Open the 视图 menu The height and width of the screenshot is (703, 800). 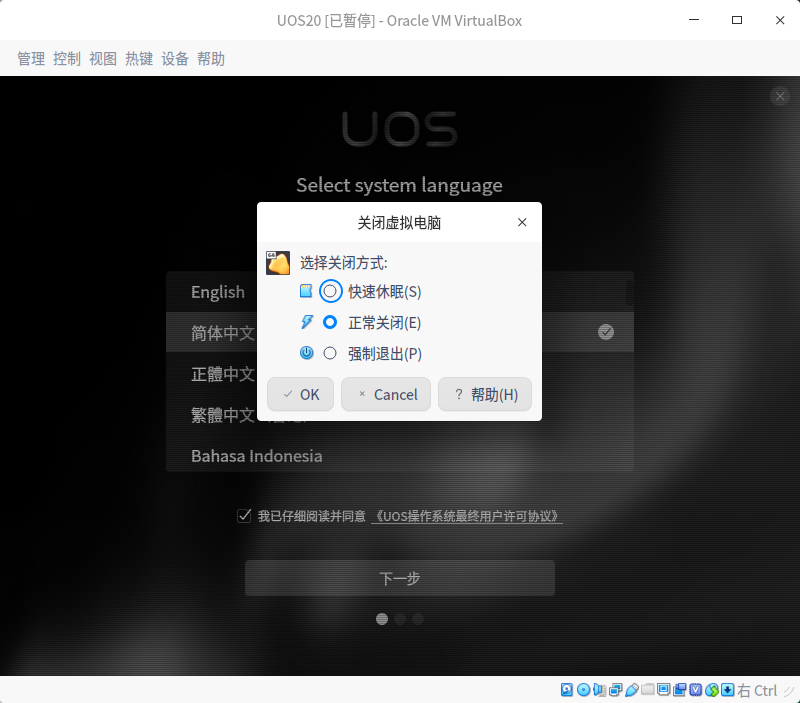click(103, 59)
